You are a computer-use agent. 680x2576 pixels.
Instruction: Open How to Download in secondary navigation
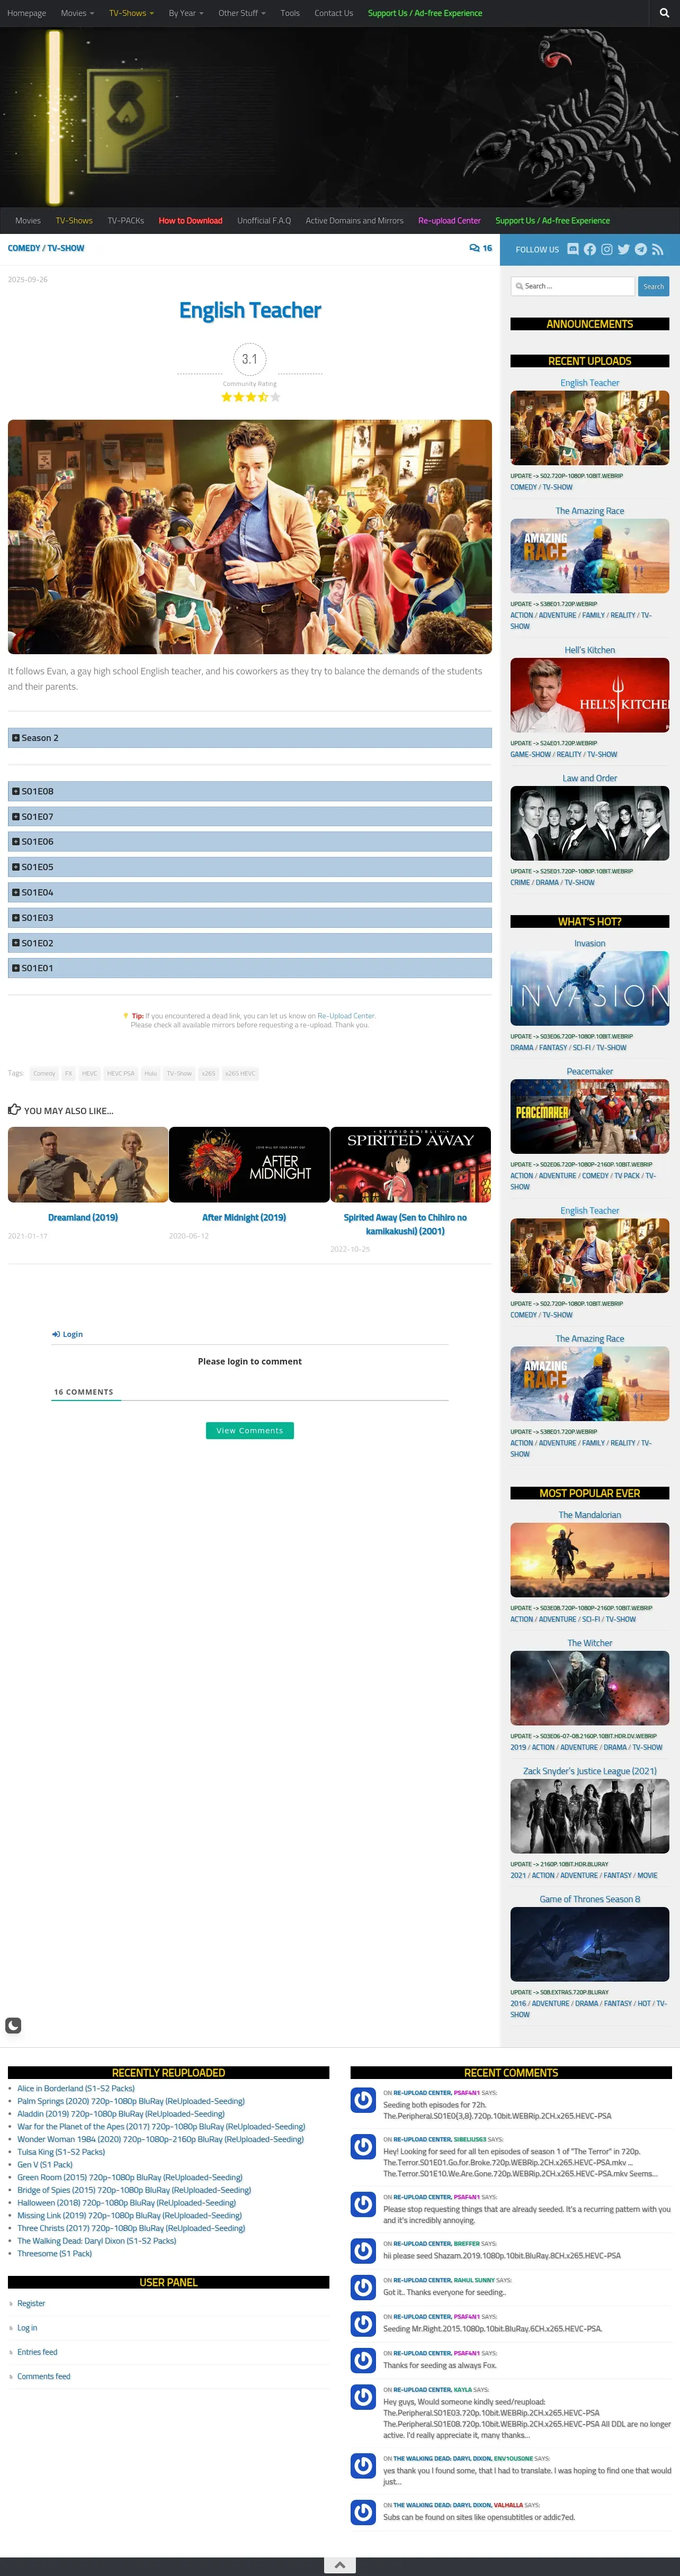click(x=191, y=221)
